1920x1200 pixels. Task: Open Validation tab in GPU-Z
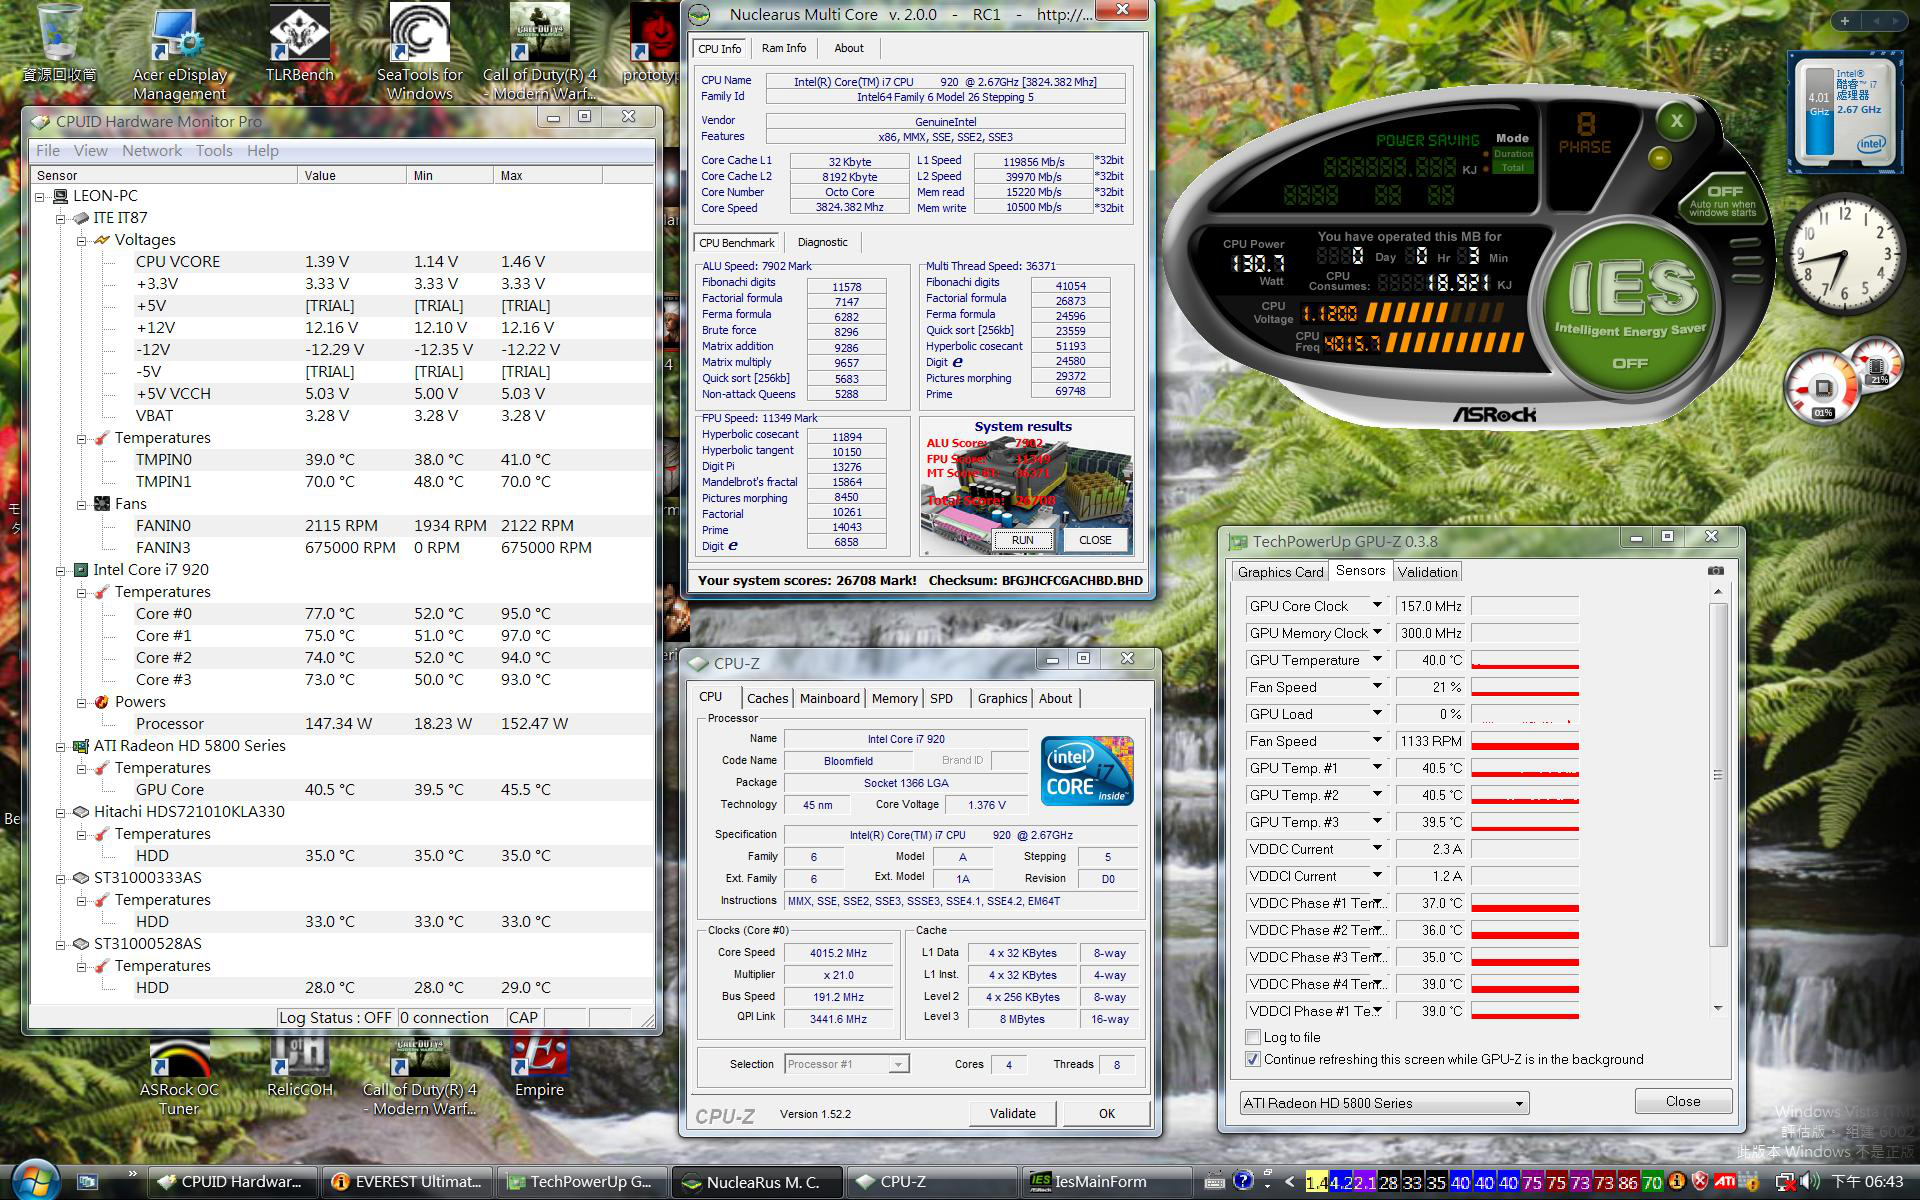pyautogui.click(x=1427, y=572)
